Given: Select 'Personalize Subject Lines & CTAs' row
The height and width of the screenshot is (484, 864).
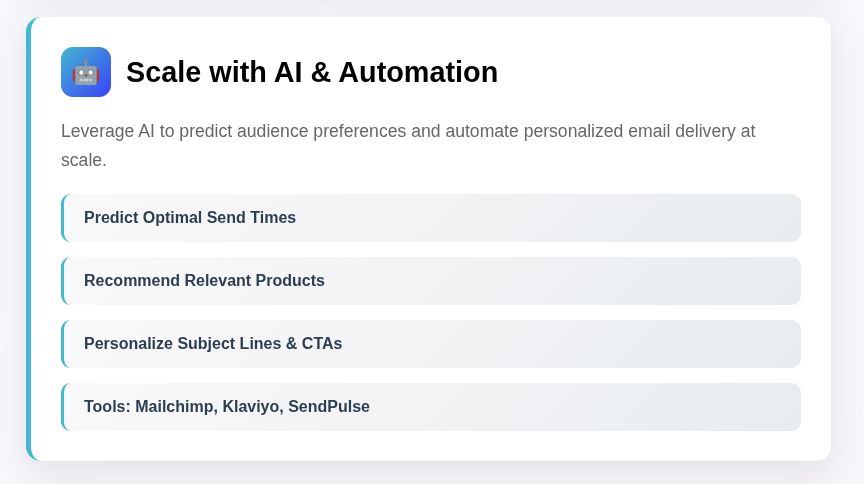Looking at the screenshot, I should 431,343.
